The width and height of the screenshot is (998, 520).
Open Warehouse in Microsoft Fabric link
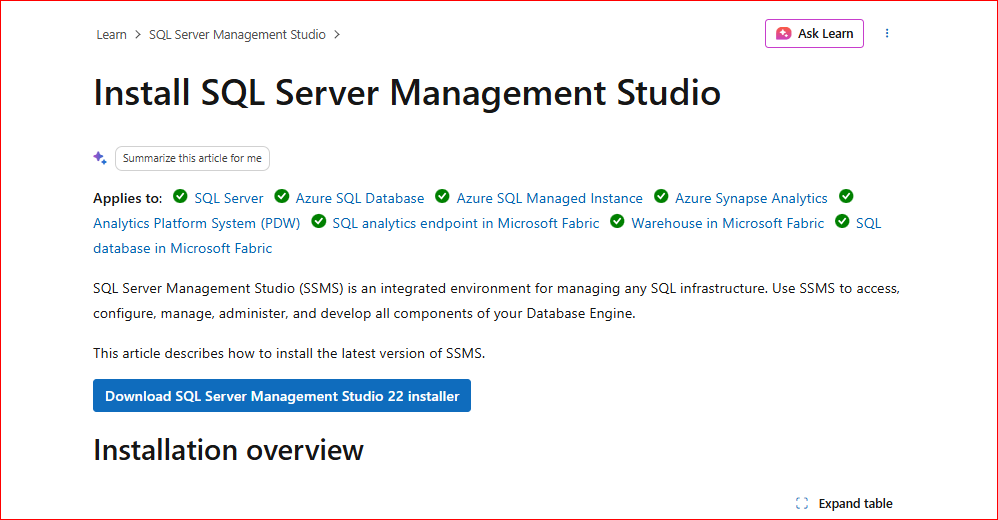point(727,223)
